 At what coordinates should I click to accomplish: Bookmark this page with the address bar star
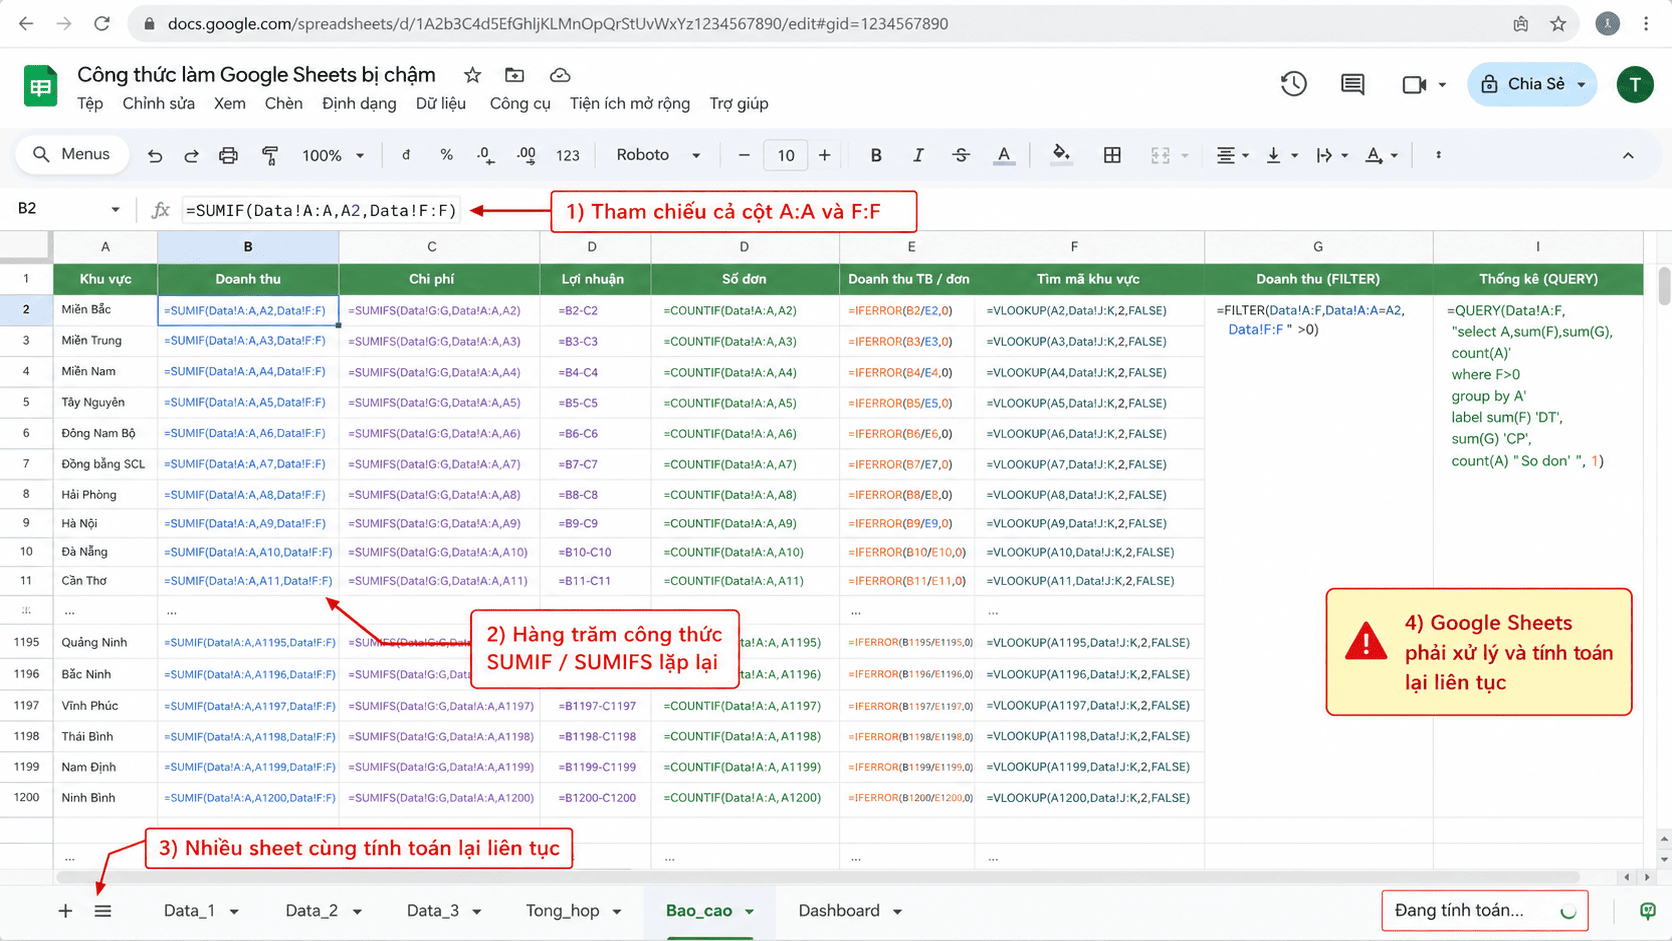(x=1558, y=24)
